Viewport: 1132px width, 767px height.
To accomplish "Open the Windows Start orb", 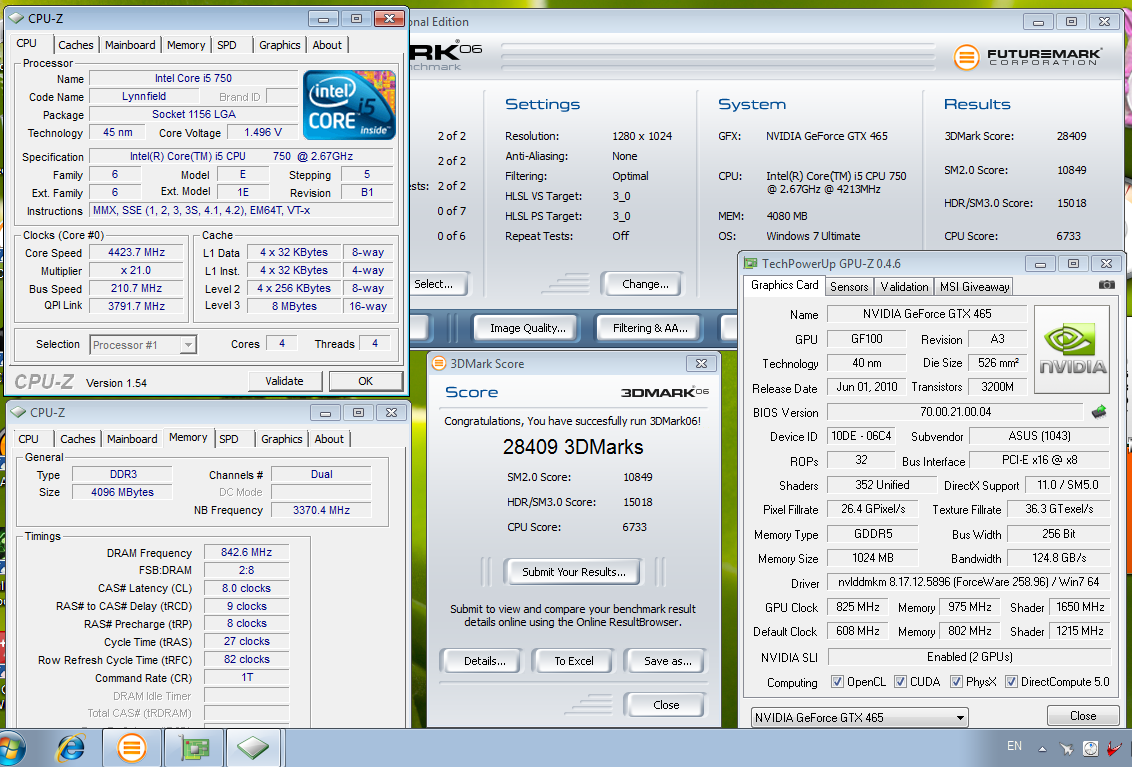I will (x=12, y=748).
